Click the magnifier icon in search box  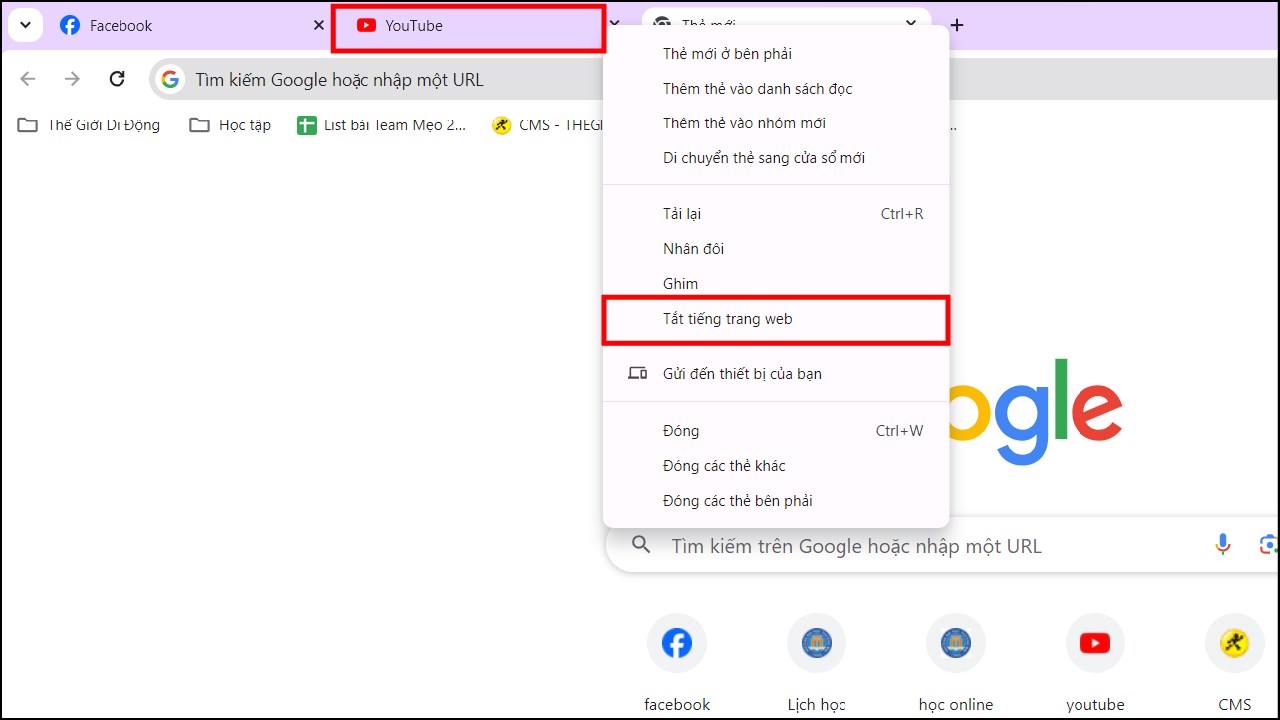(642, 545)
